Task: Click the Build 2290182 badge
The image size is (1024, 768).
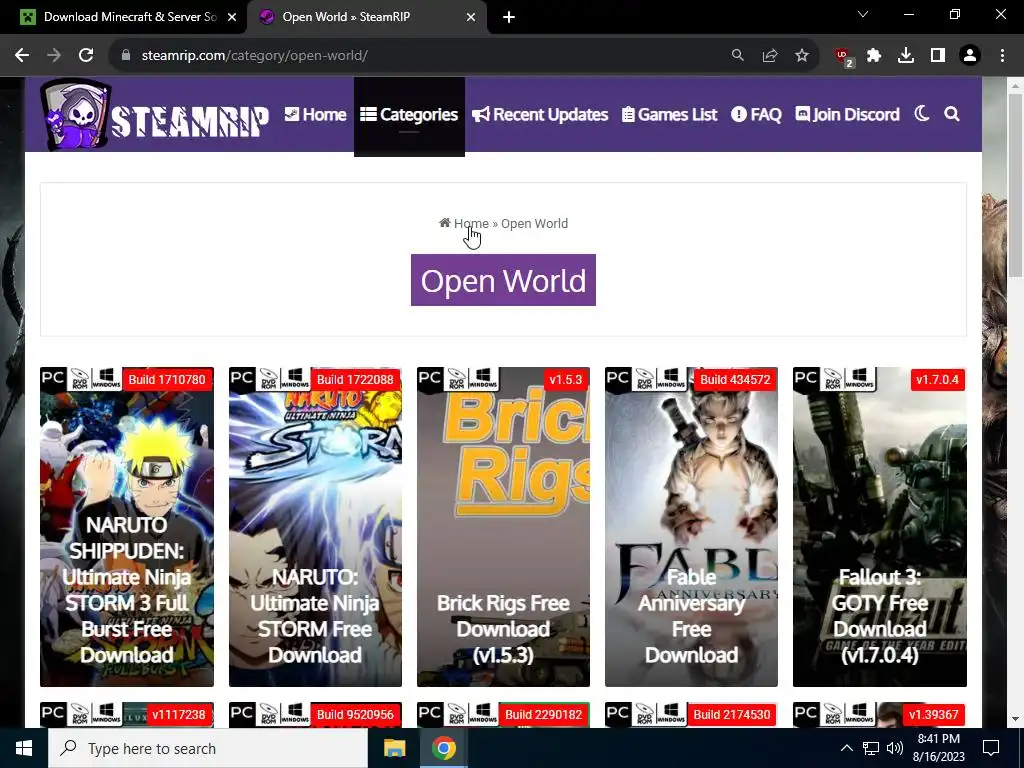Action: pos(543,714)
